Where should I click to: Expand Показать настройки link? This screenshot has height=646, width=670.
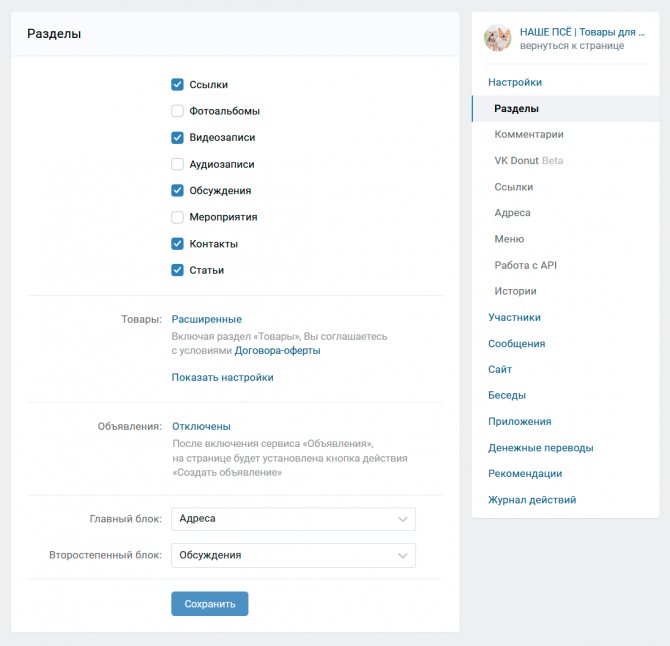tap(222, 377)
